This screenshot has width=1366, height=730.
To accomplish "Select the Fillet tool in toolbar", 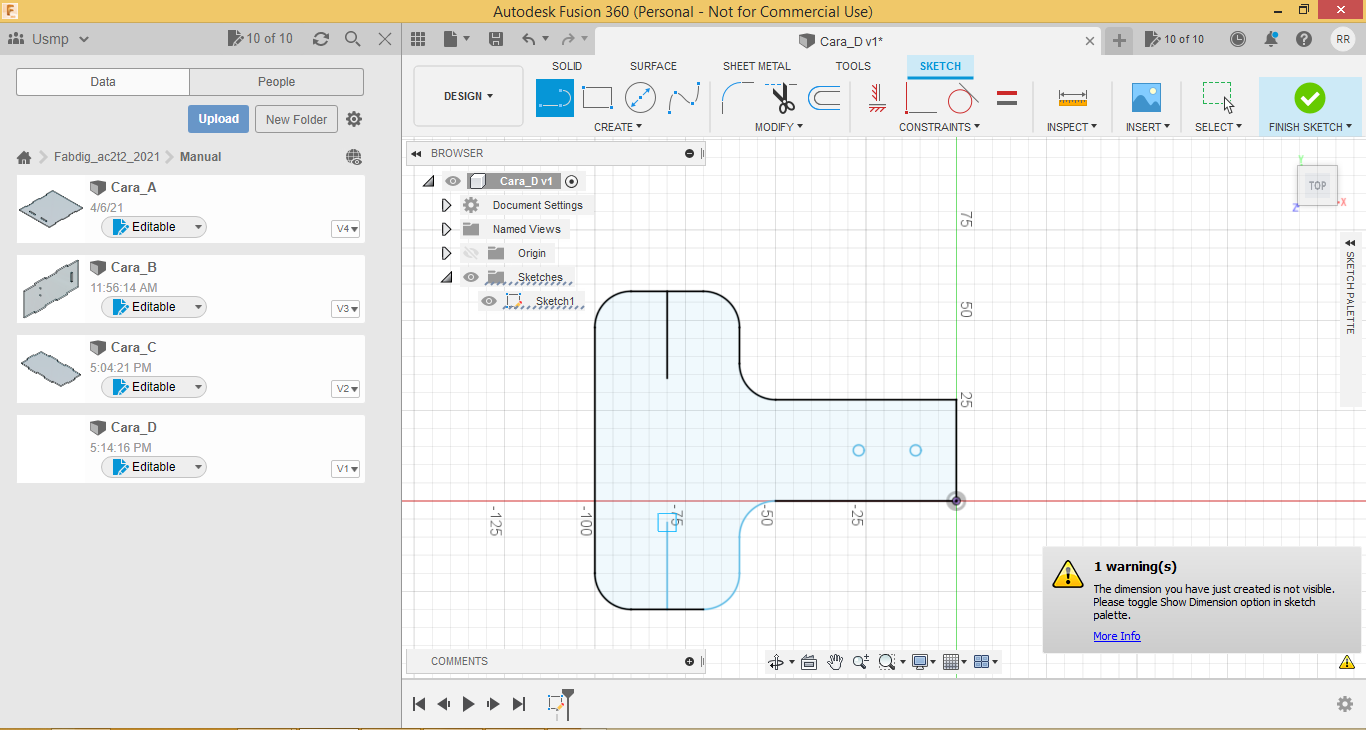I will 737,98.
